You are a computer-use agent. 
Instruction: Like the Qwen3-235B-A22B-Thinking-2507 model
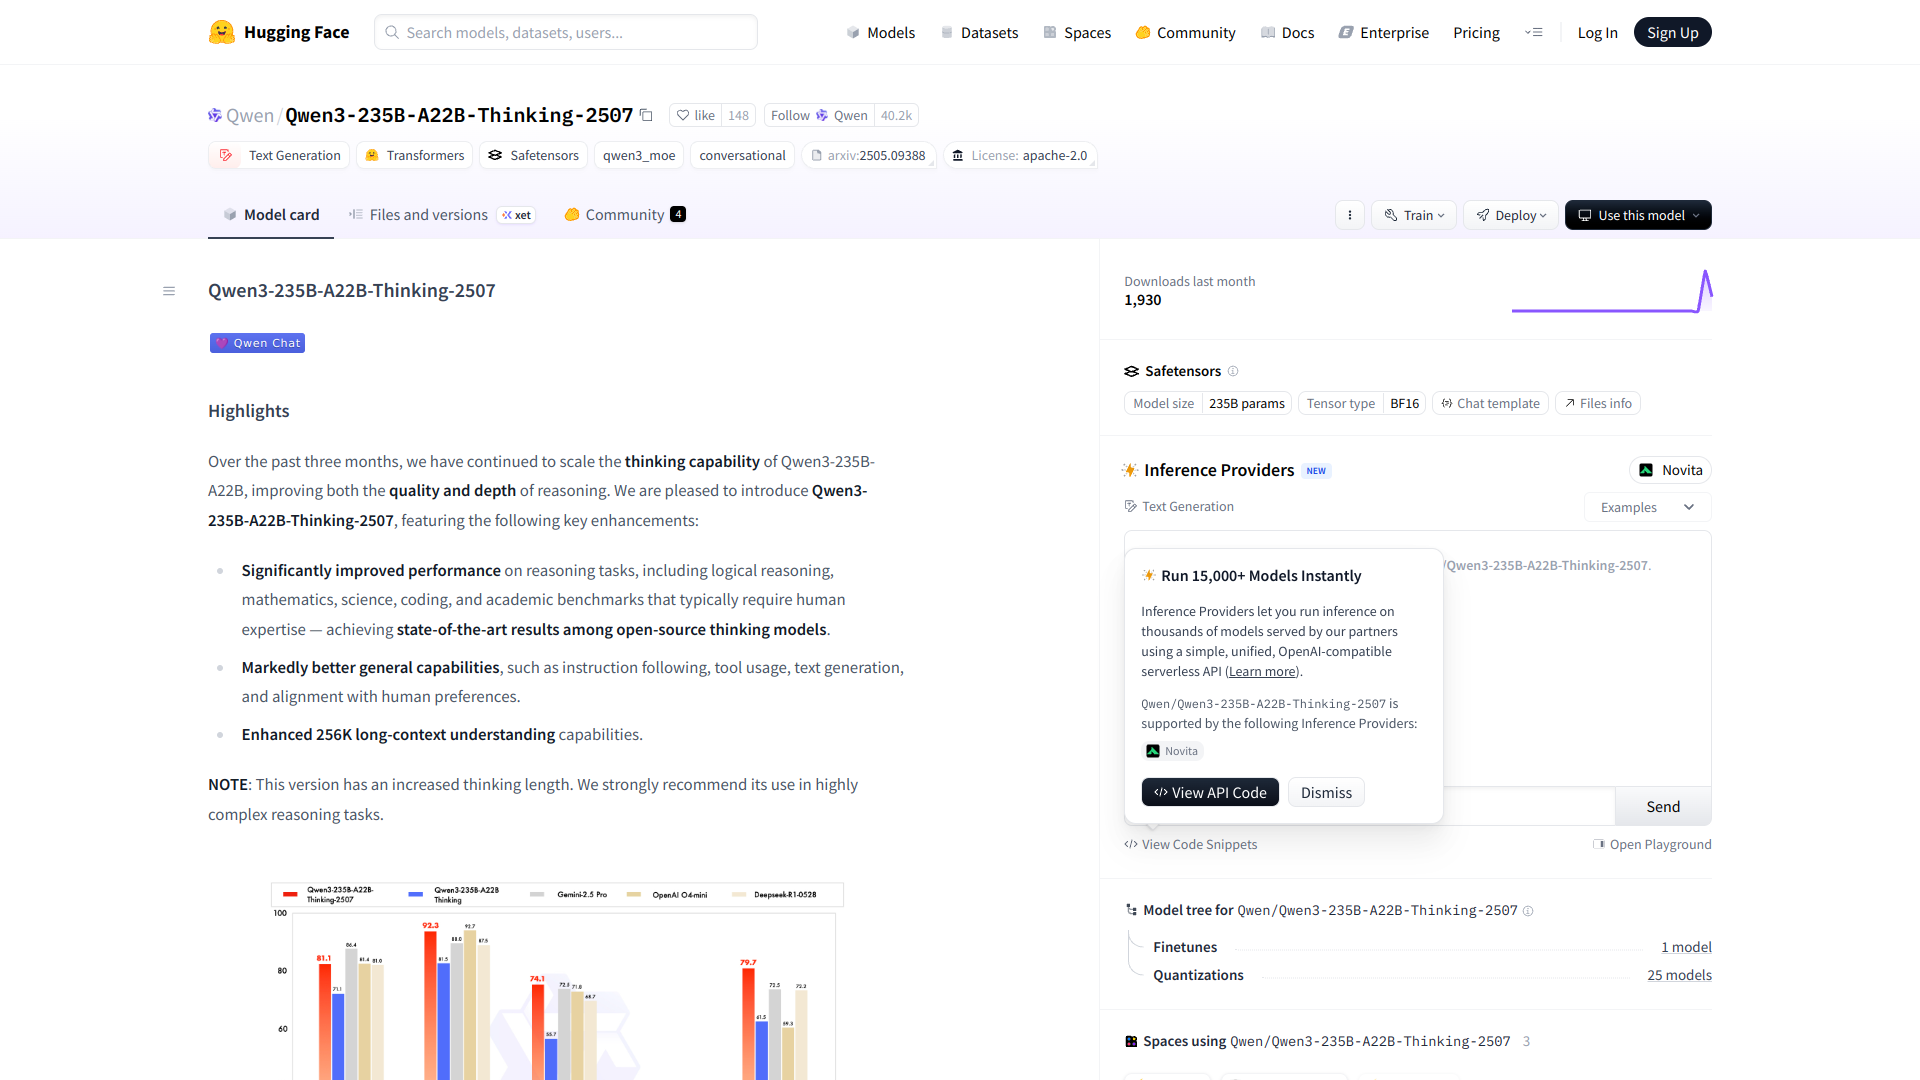click(695, 115)
